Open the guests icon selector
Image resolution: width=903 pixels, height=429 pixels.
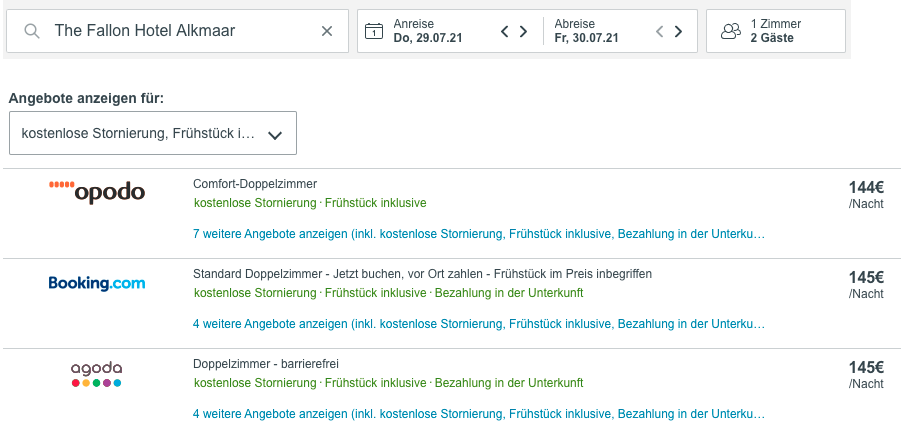(731, 31)
